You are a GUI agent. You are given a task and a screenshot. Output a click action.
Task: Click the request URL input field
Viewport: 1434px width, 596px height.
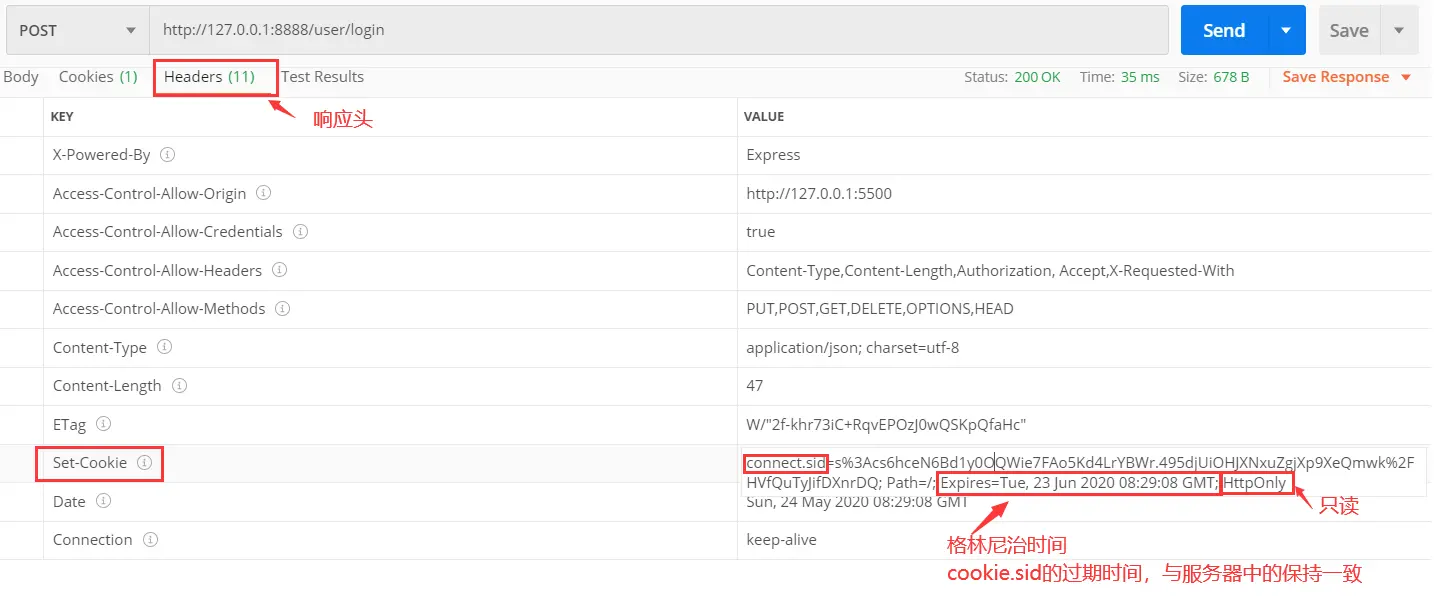(x=659, y=31)
